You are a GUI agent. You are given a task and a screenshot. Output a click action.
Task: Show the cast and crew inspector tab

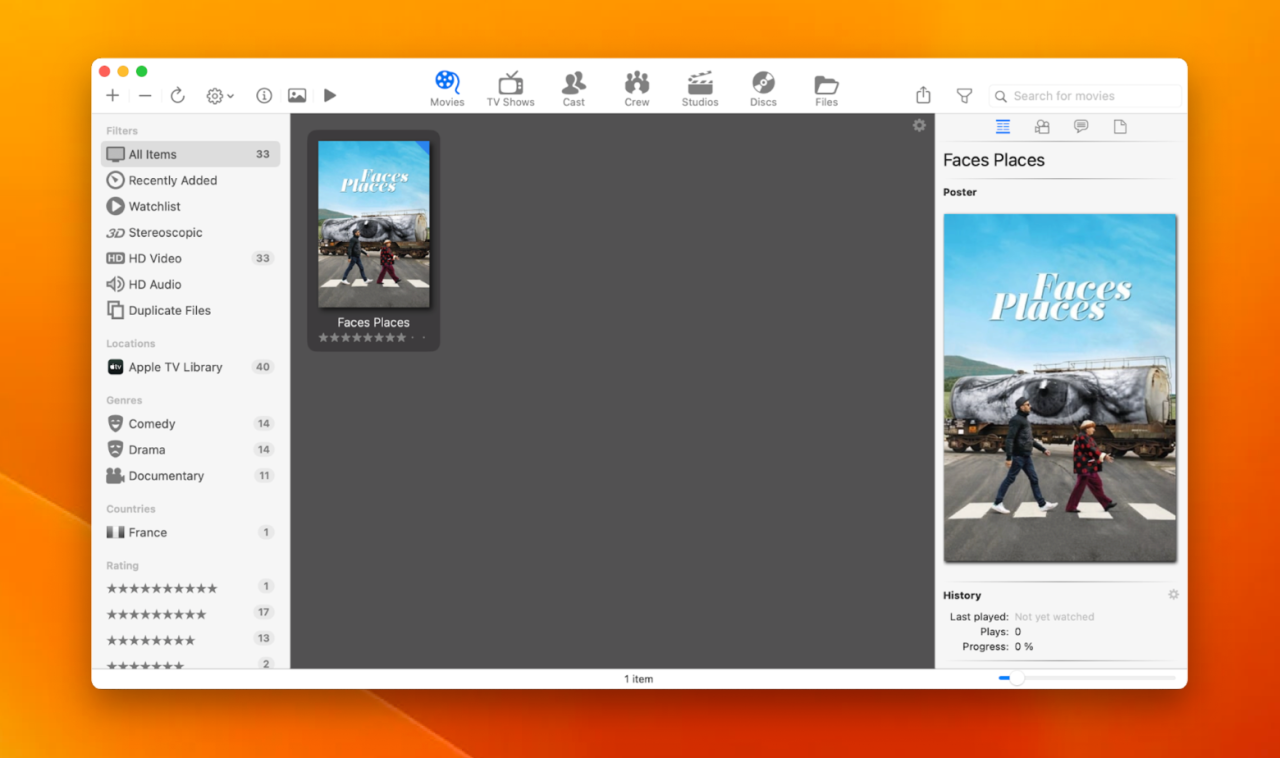[x=1042, y=127]
